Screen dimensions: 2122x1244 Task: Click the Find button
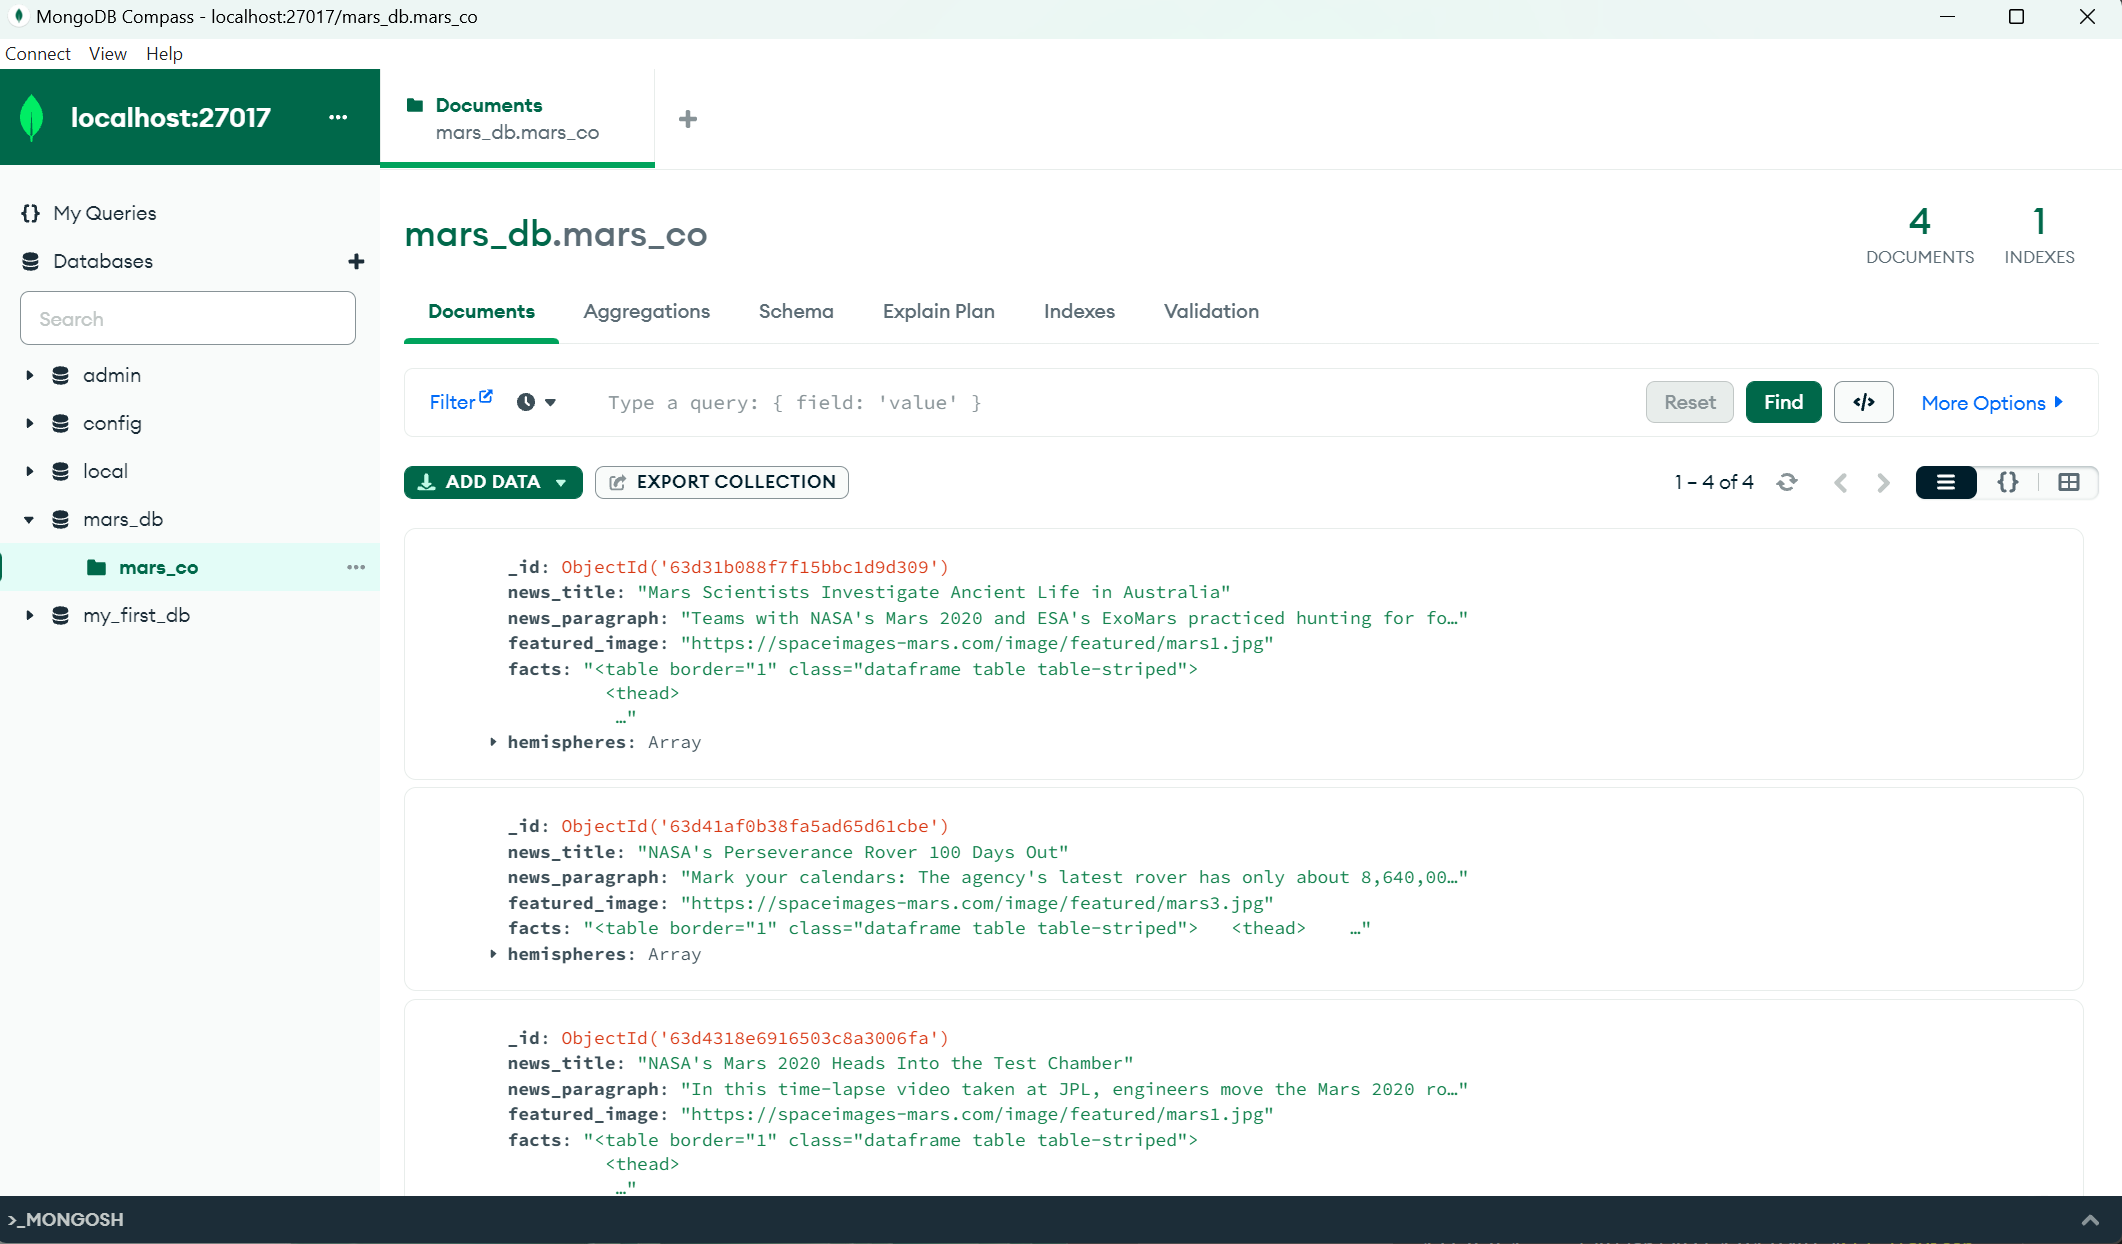click(1783, 402)
